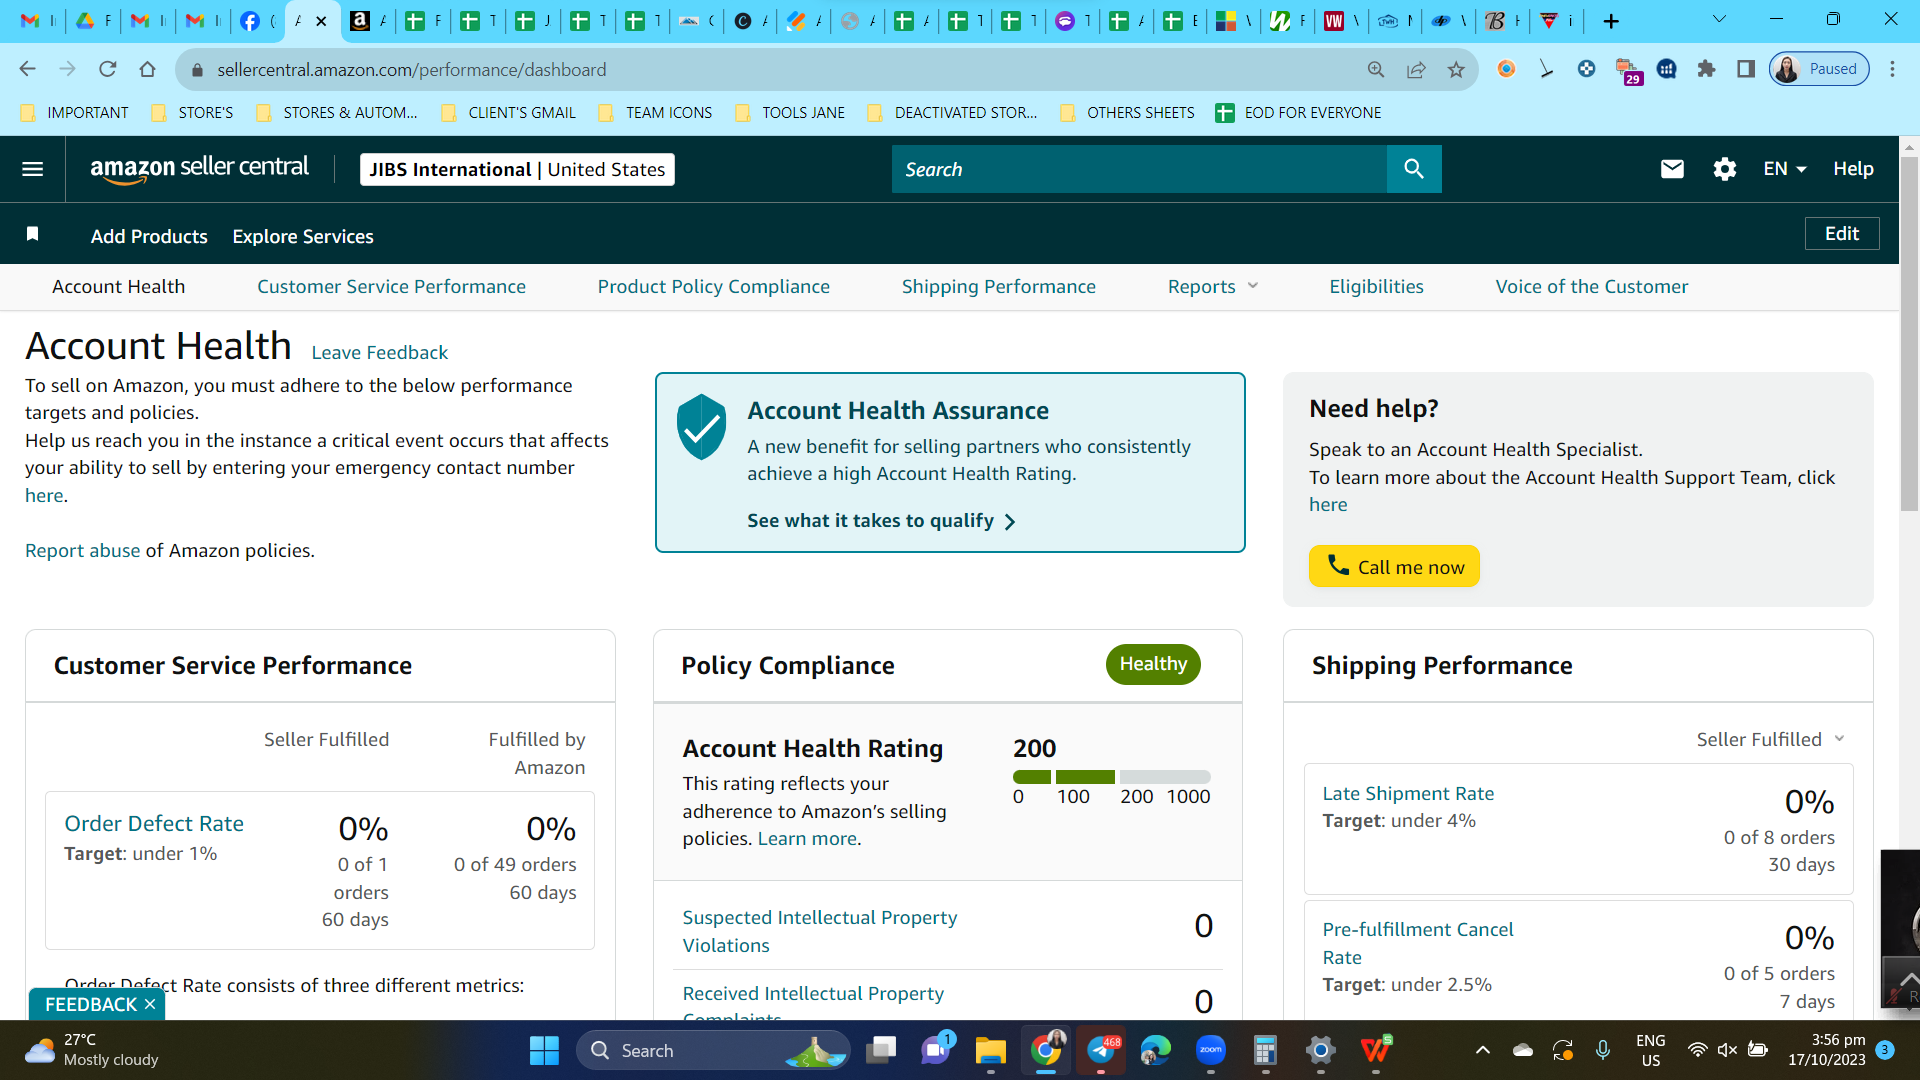Open the Chrome side panel icon

pyautogui.click(x=1746, y=69)
